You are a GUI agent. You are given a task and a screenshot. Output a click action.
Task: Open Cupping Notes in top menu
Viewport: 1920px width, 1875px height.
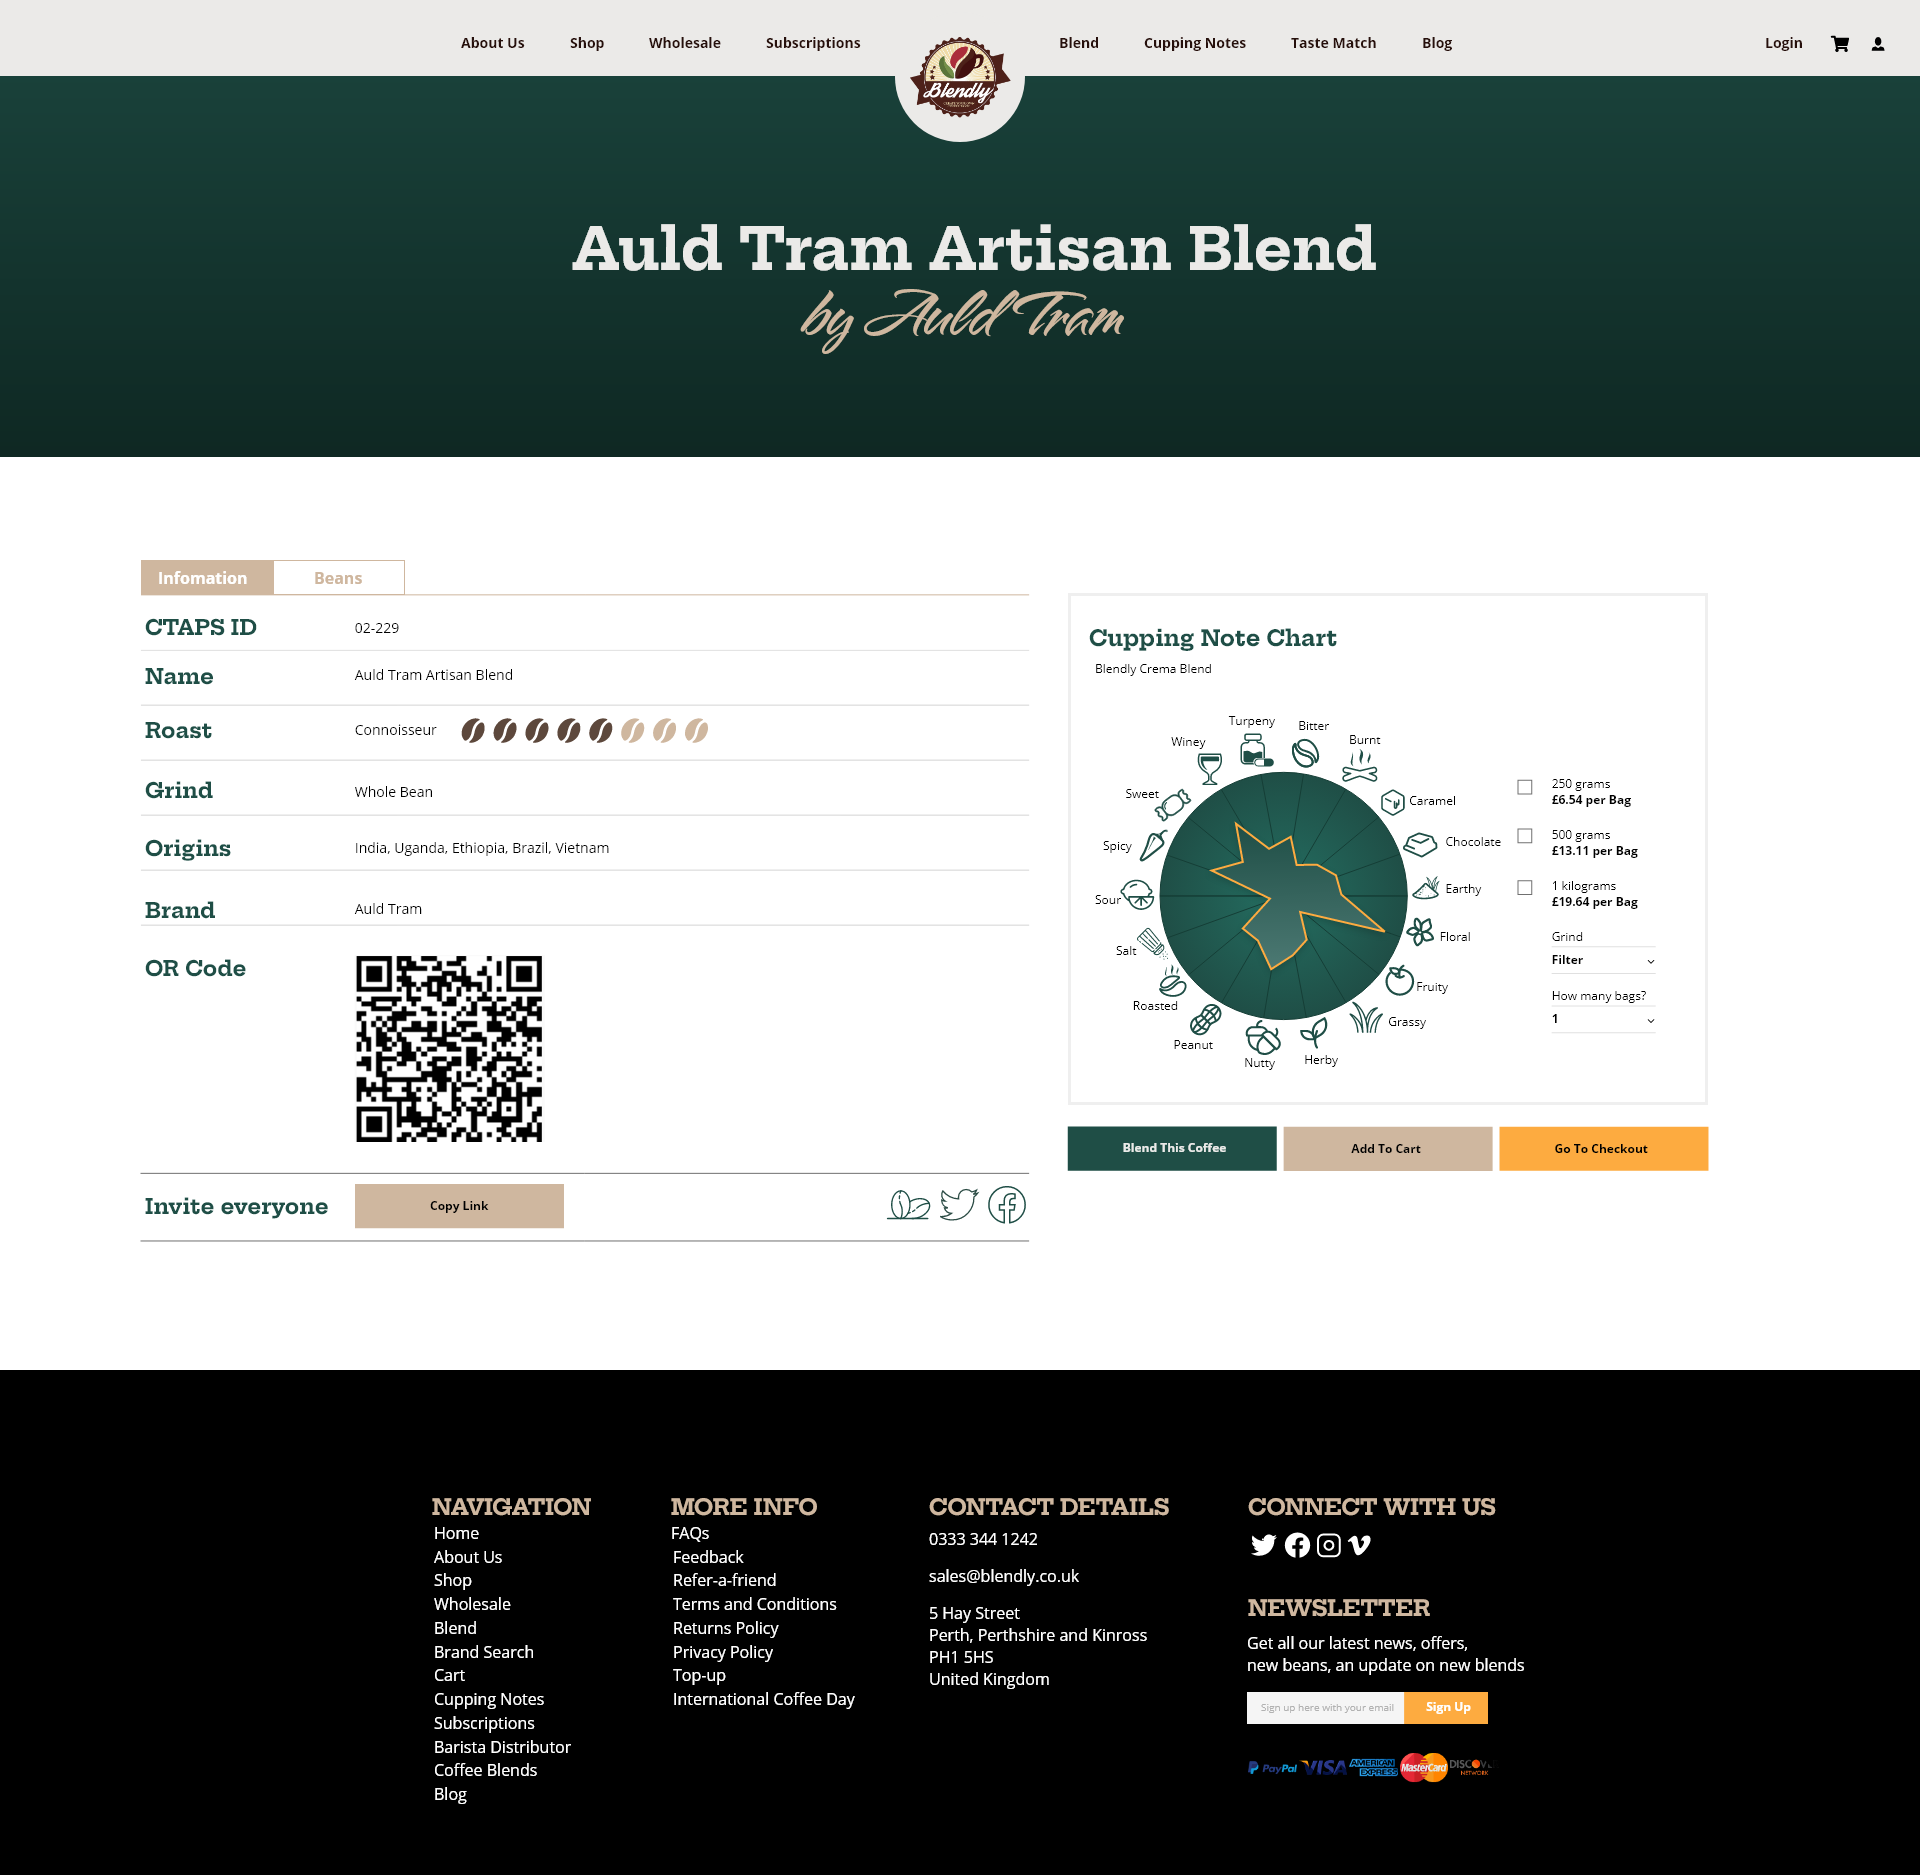click(1195, 43)
